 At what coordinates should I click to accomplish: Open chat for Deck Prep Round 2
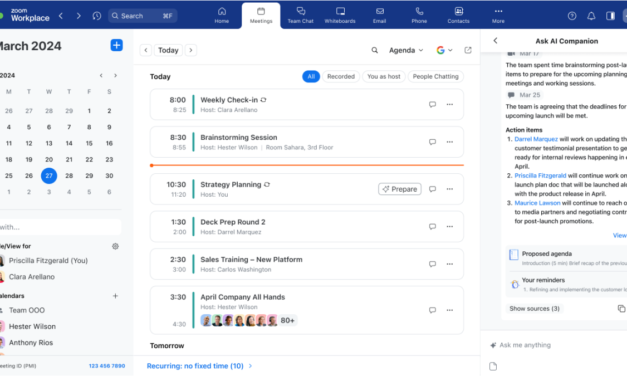(432, 226)
